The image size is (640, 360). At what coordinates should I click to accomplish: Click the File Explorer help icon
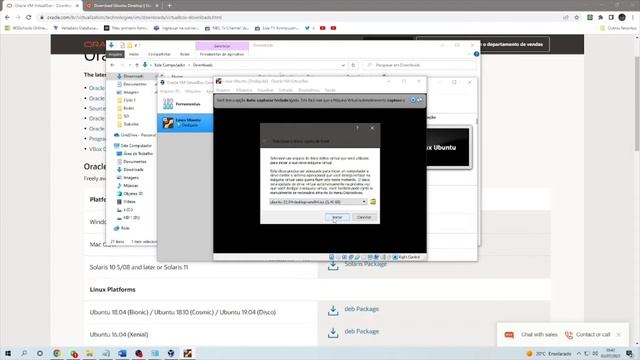tap(476, 54)
